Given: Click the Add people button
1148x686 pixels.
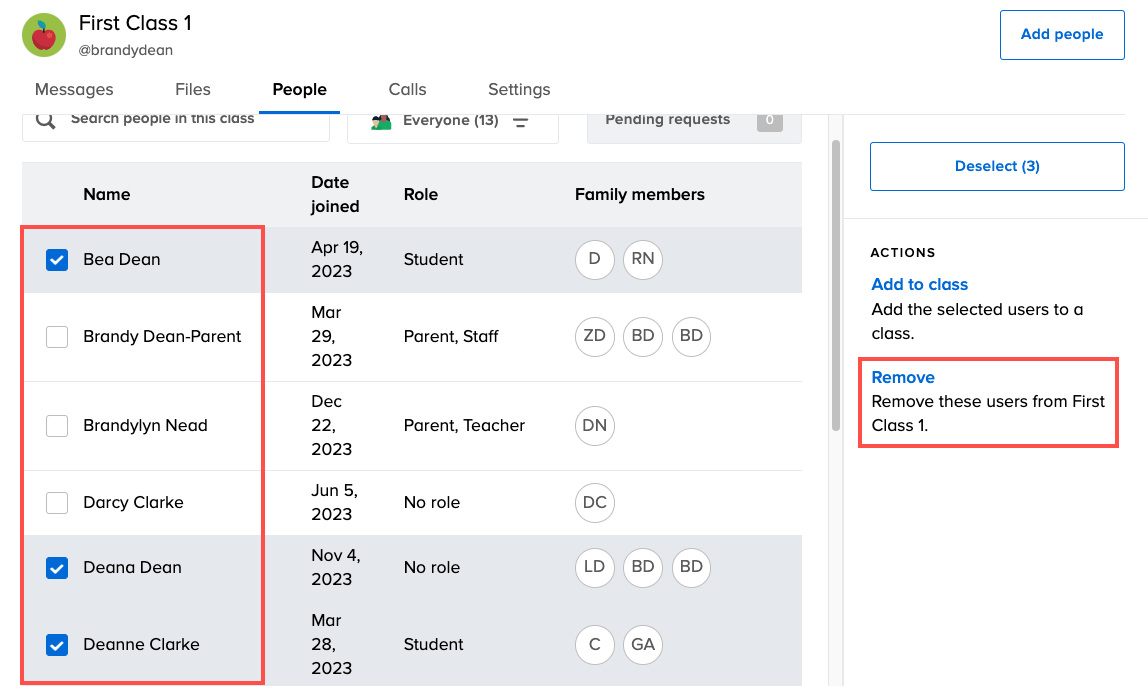Looking at the screenshot, I should pyautogui.click(x=1062, y=35).
